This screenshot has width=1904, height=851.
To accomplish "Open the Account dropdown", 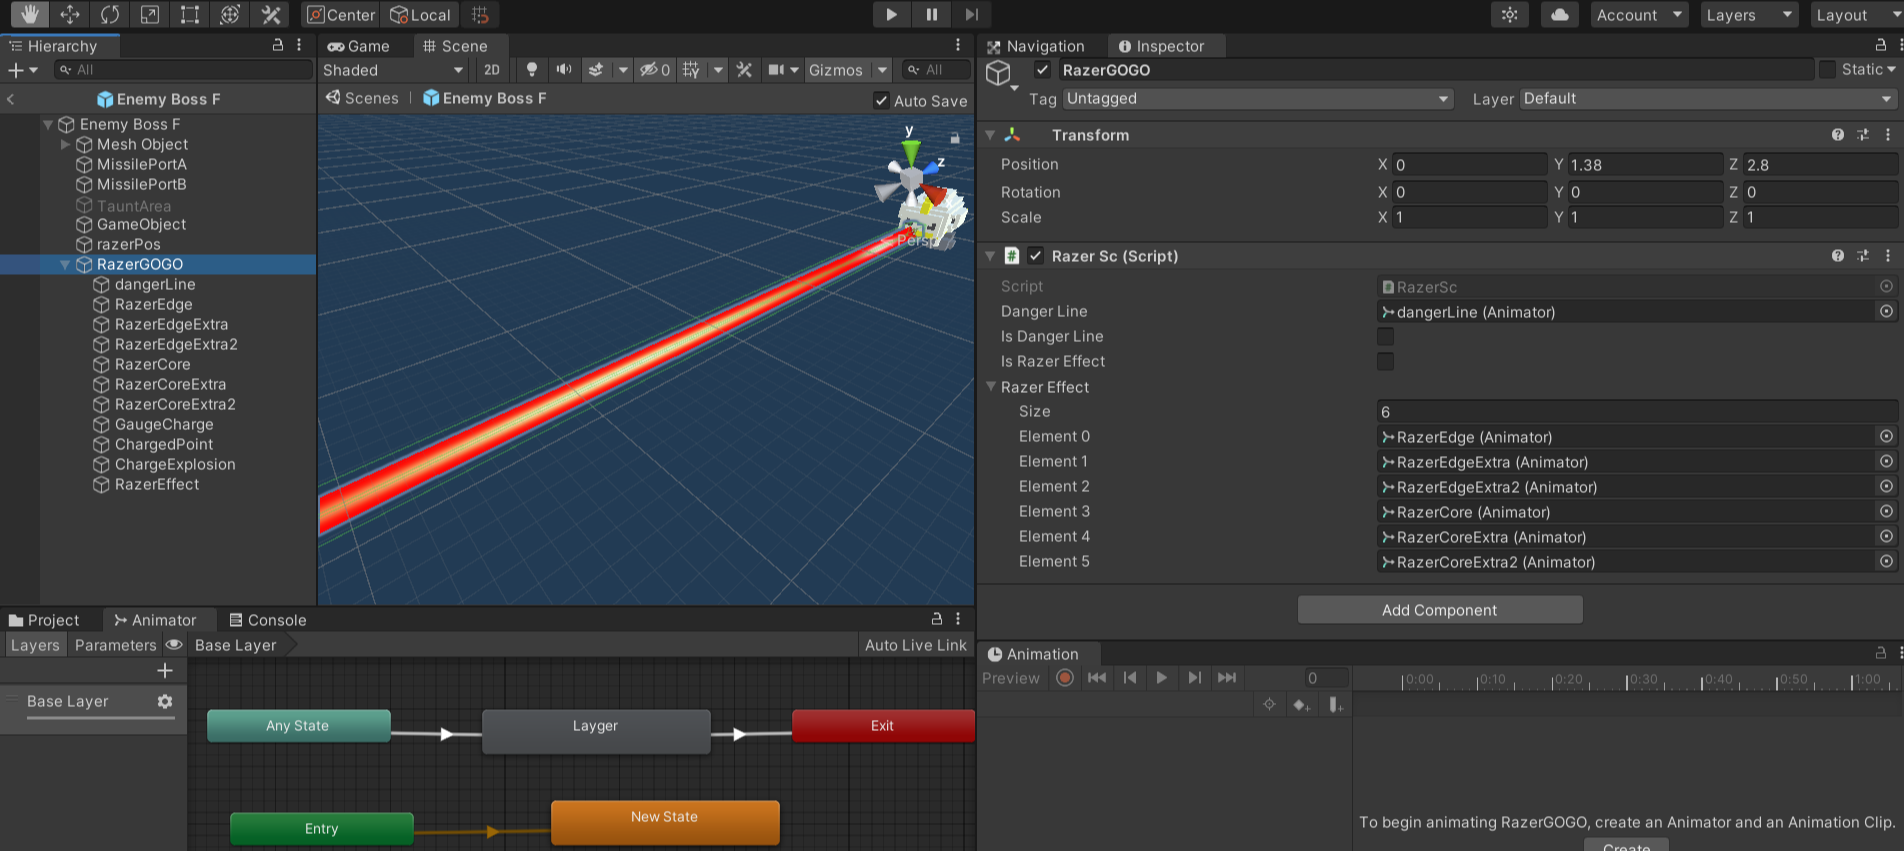I will [1639, 15].
